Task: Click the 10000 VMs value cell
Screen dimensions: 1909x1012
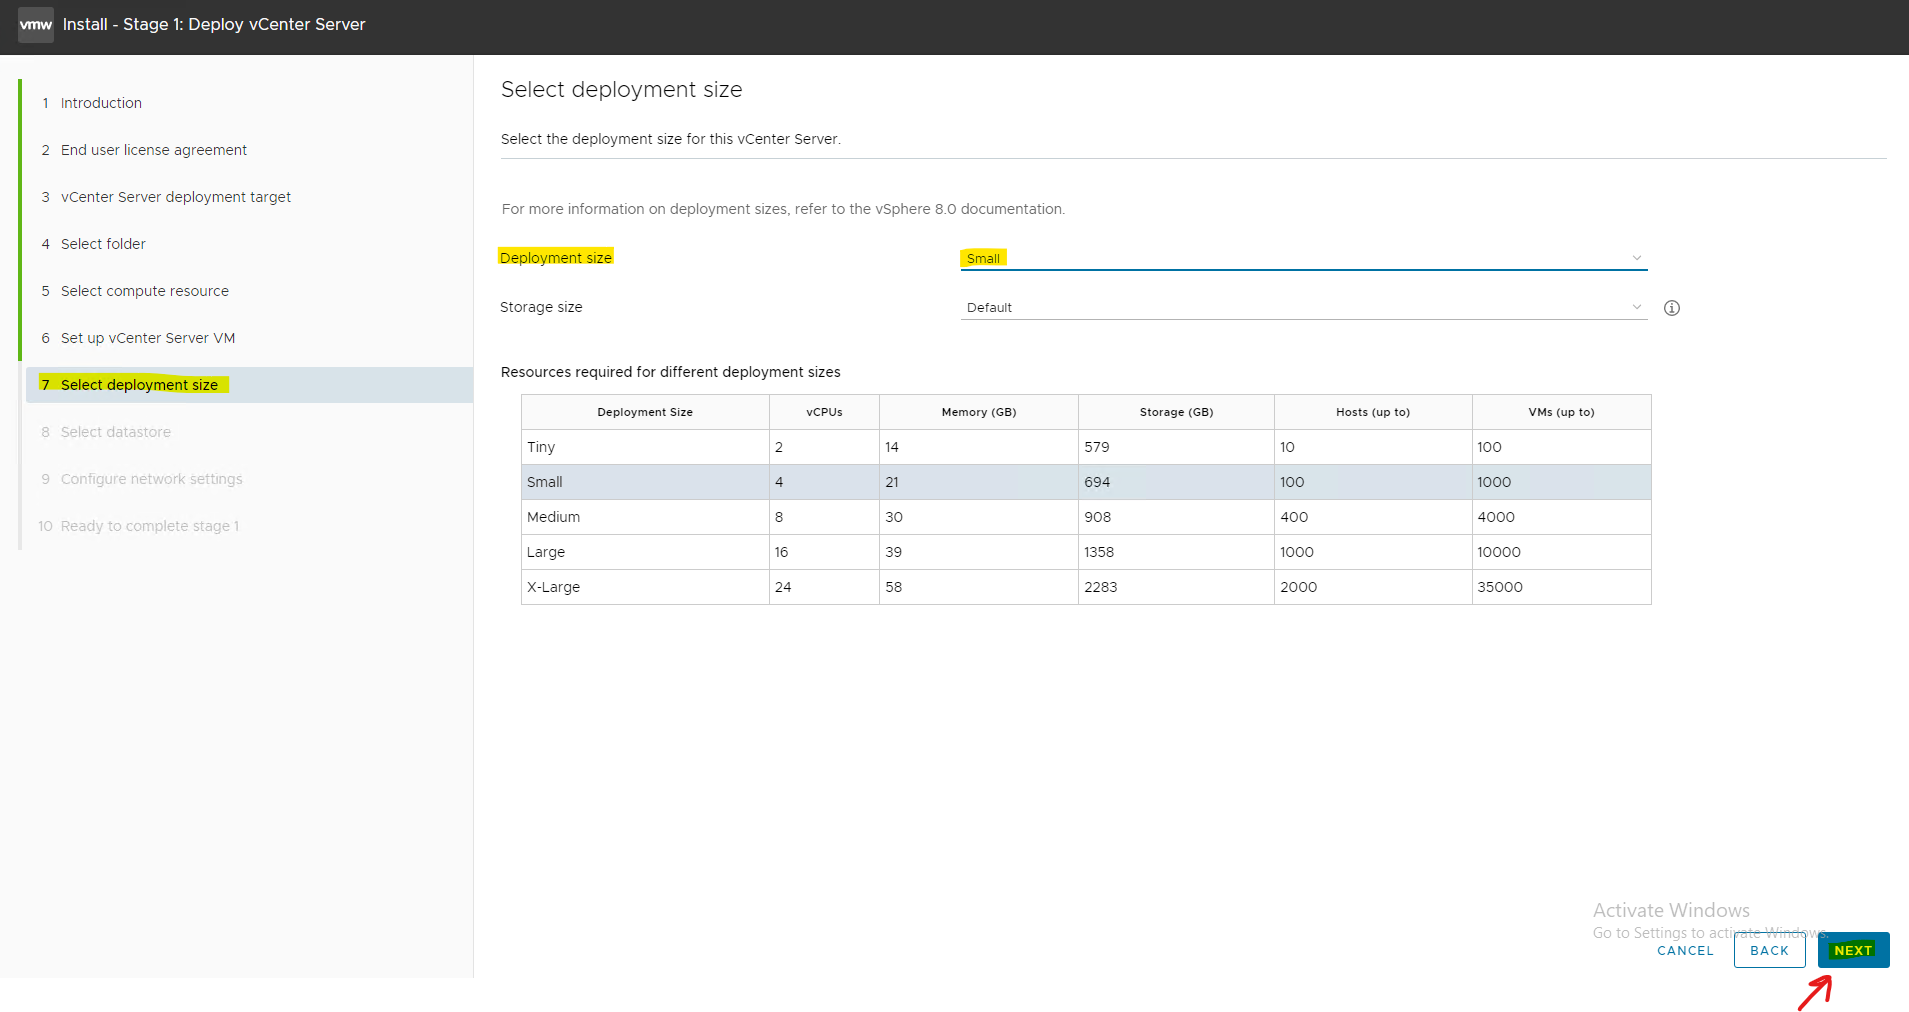Action: (1561, 552)
